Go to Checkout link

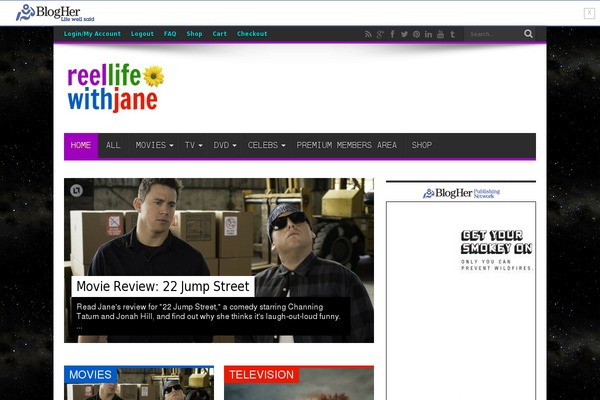coord(252,34)
